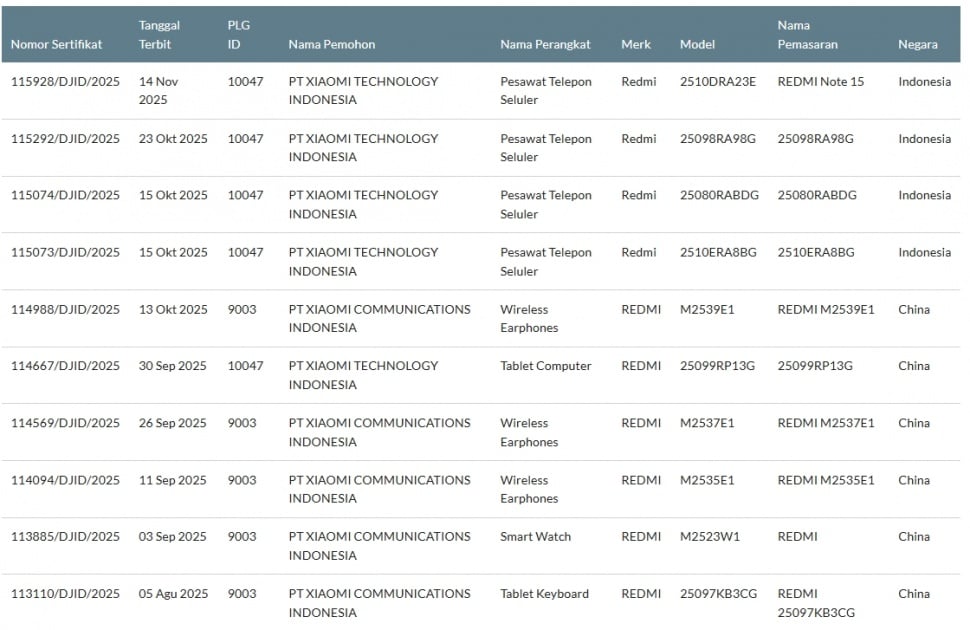Screen dimensions: 970x630
Task: Click model M2537E1 in Model column
Action: pyautogui.click(x=706, y=423)
